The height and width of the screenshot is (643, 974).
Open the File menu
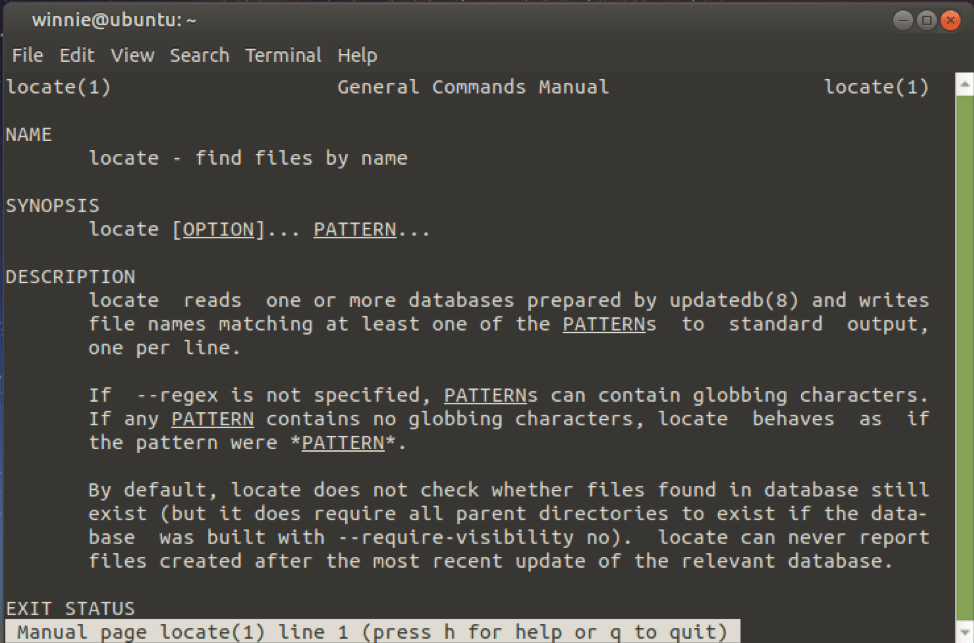pos(27,55)
